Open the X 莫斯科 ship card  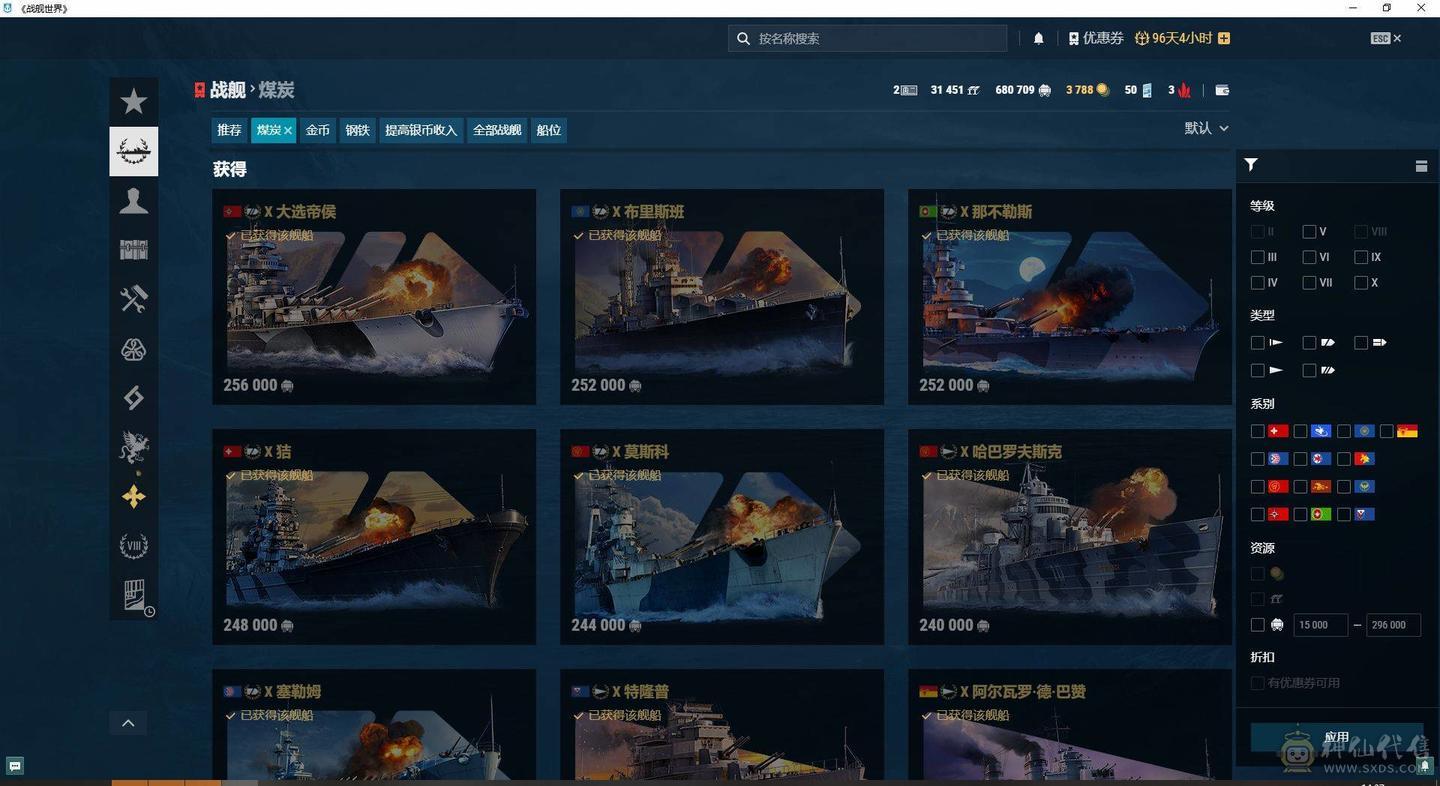(x=722, y=537)
